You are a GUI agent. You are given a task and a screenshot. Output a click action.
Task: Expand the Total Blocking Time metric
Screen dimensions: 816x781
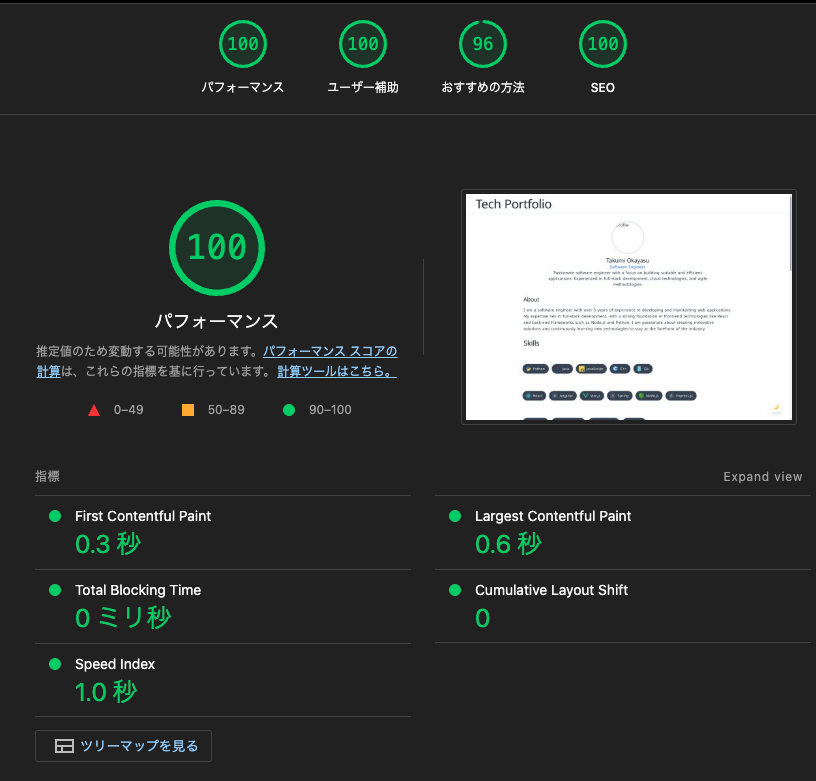point(138,590)
